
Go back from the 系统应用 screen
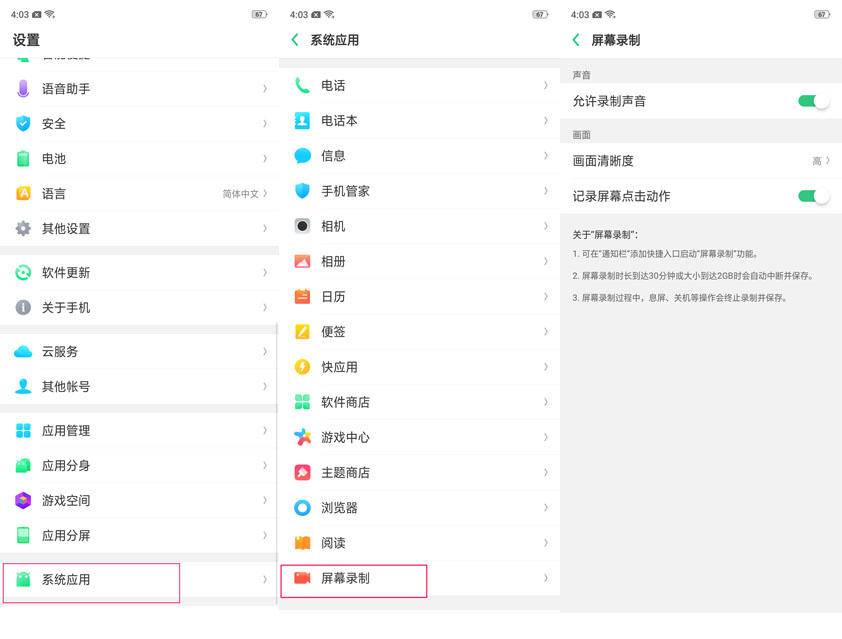(295, 40)
